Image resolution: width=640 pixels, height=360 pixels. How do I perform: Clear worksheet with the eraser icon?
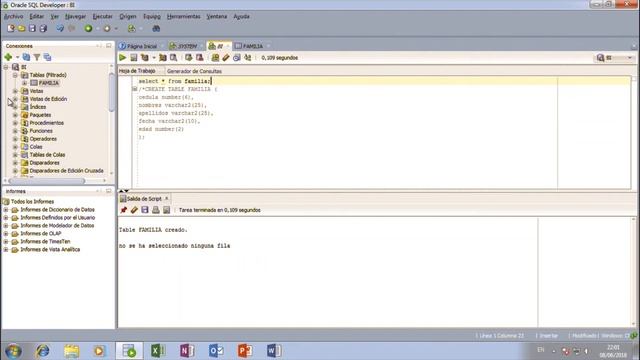coord(226,58)
